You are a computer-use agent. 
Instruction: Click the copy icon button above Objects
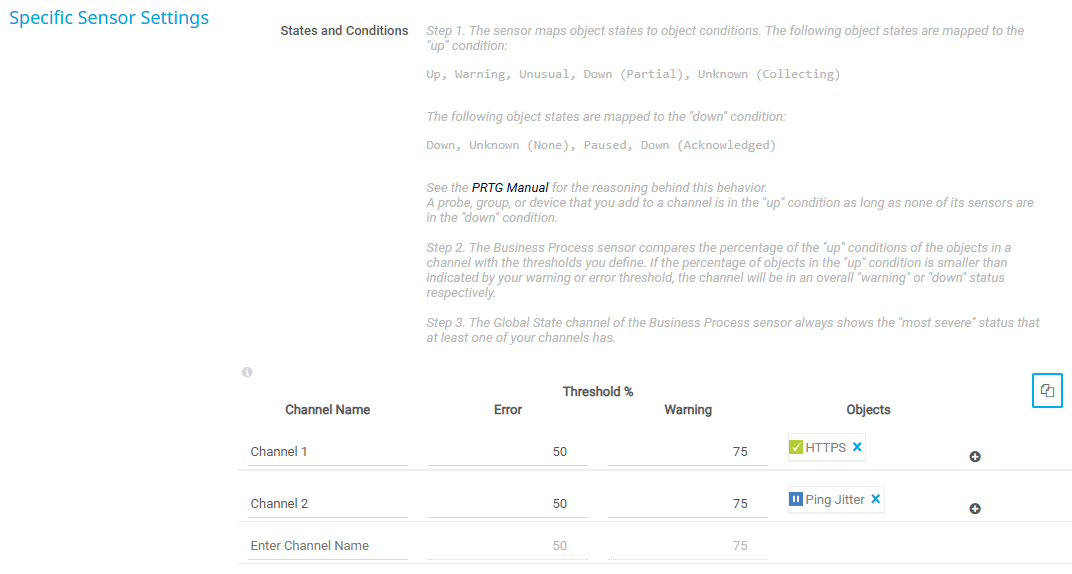[x=1047, y=391]
